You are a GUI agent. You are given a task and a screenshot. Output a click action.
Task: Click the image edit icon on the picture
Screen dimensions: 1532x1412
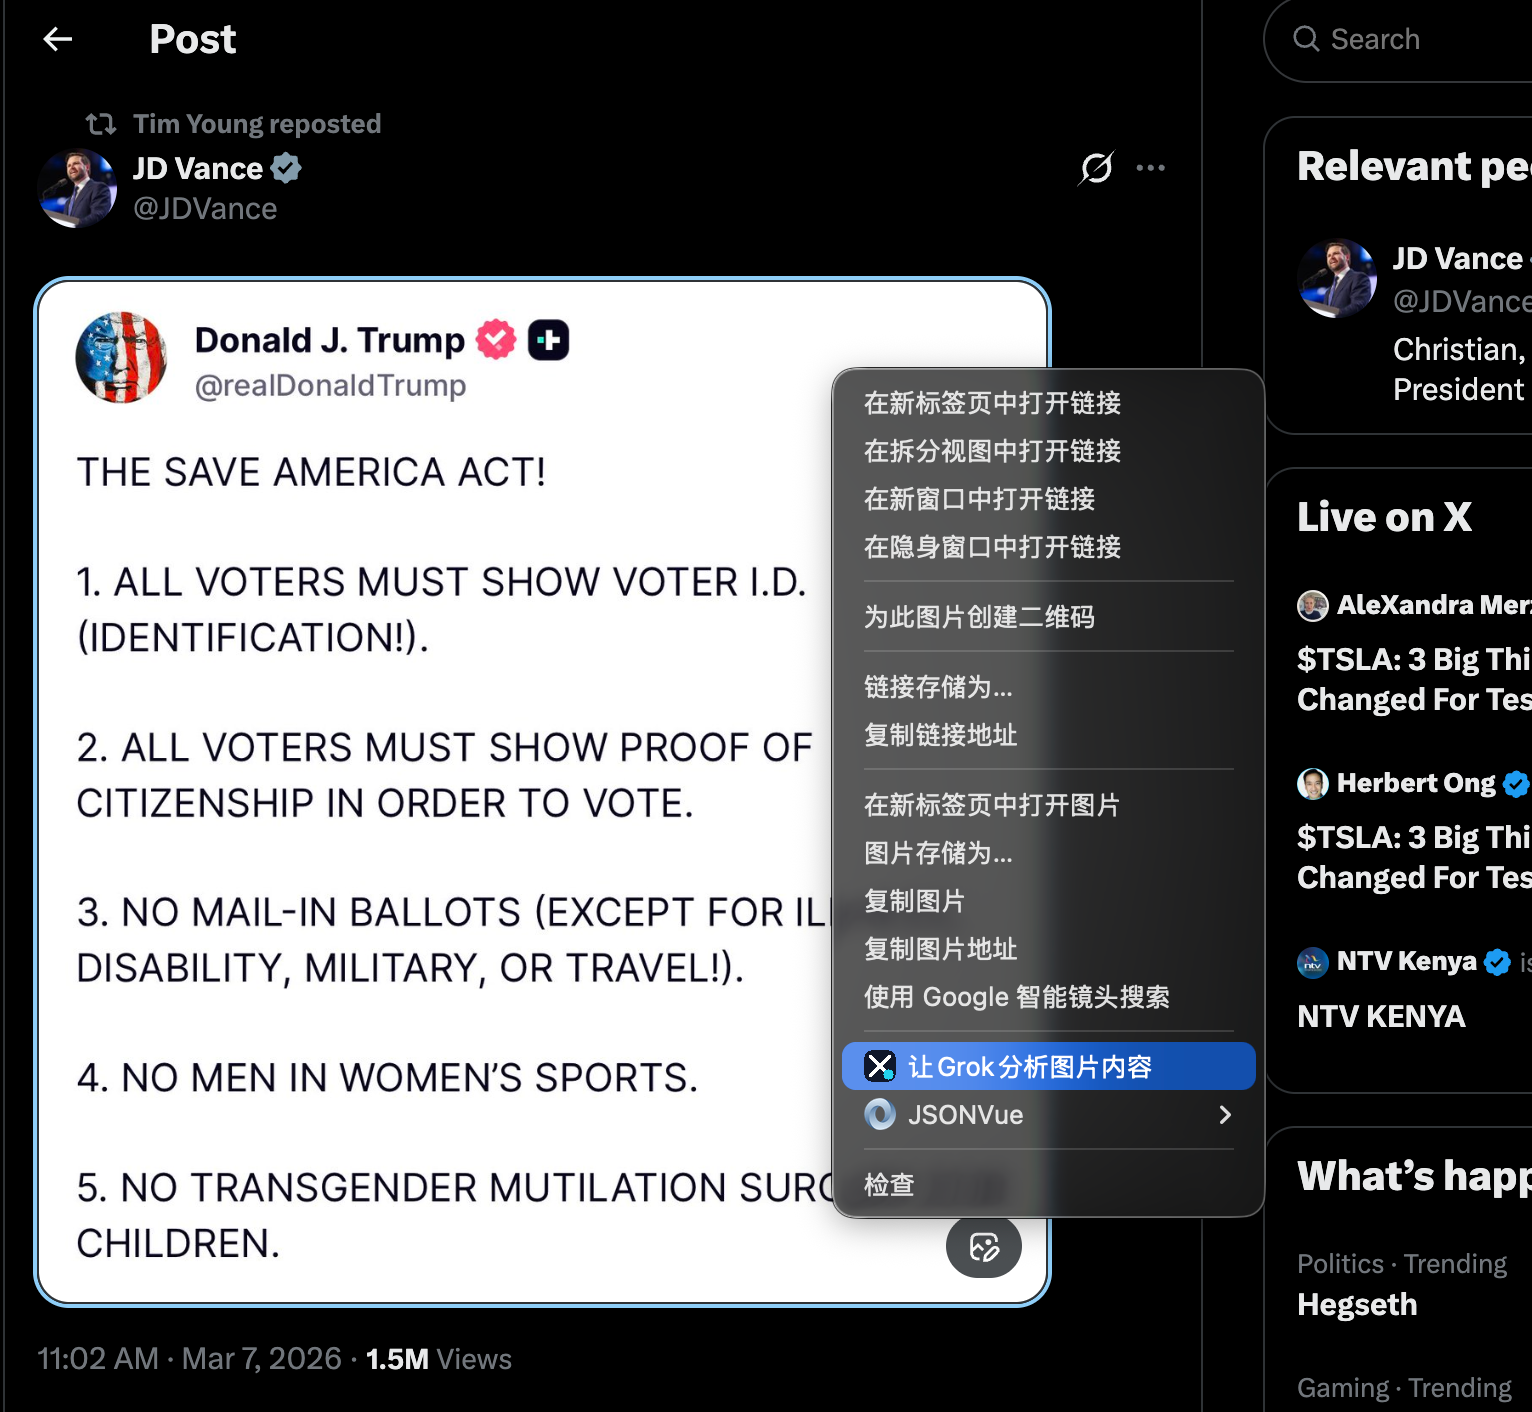(984, 1247)
